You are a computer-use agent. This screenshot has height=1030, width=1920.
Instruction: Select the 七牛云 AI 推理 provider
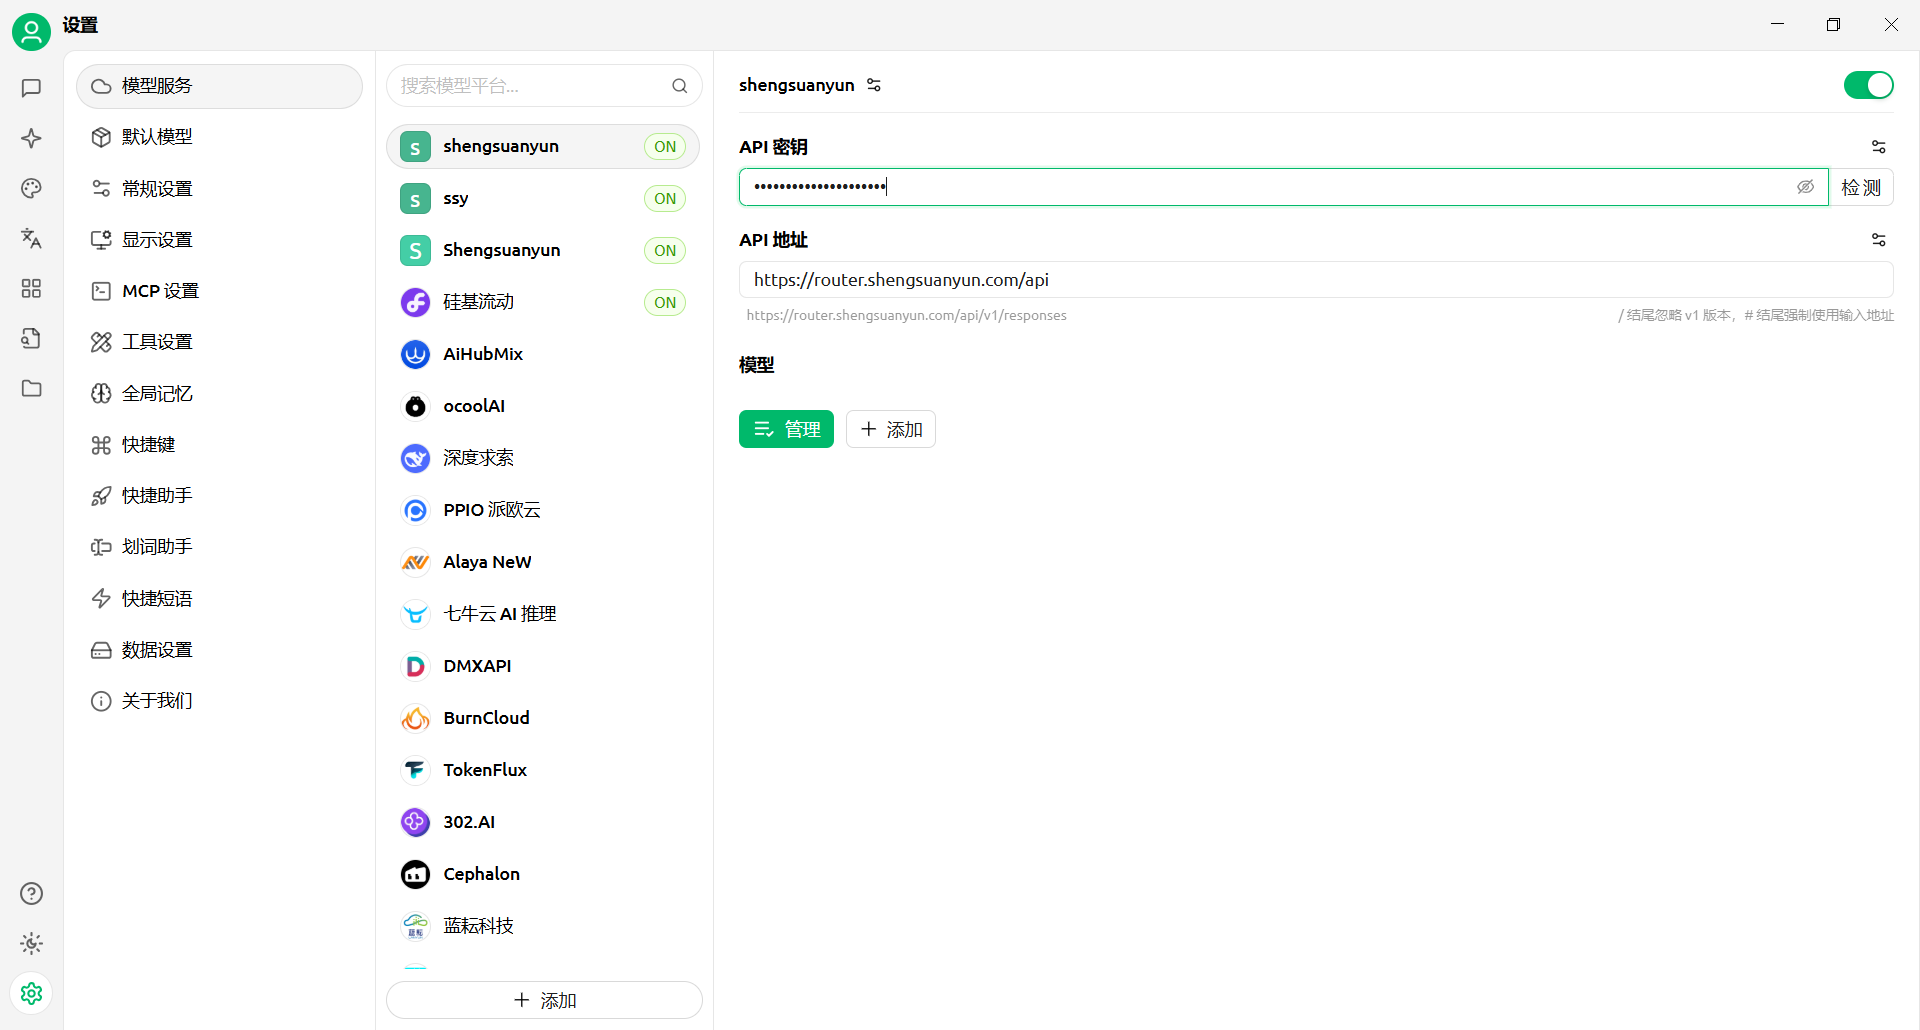[543, 614]
